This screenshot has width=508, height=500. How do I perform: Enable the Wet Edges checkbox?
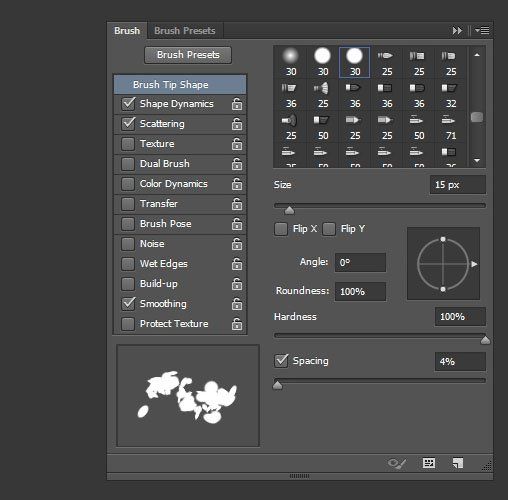click(x=128, y=264)
